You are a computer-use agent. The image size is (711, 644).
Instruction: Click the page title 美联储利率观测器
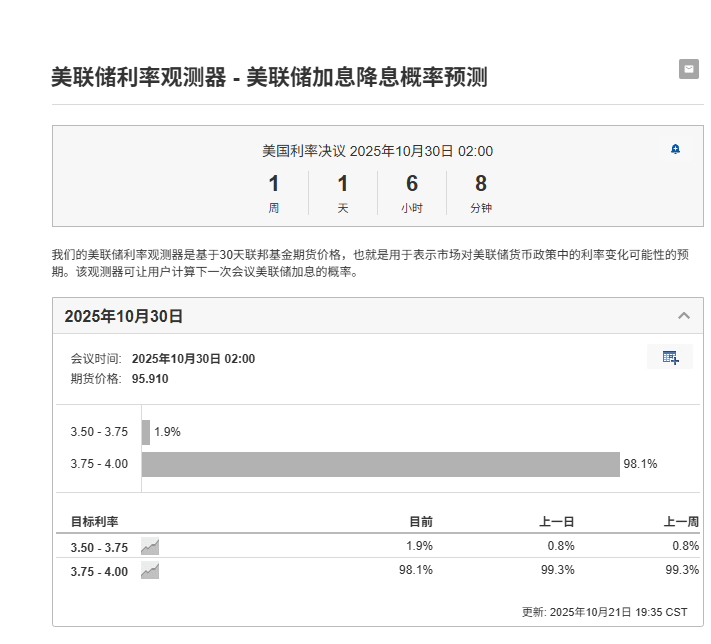click(140, 77)
